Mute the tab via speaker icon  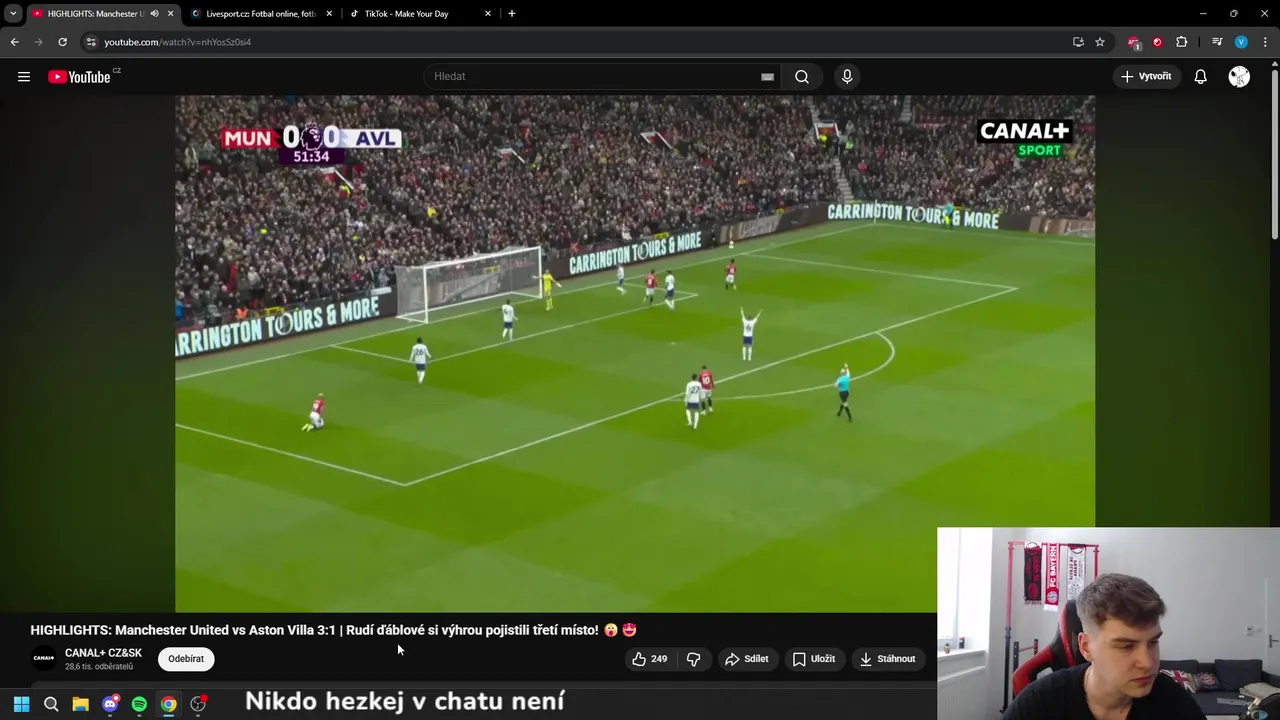pyautogui.click(x=154, y=13)
